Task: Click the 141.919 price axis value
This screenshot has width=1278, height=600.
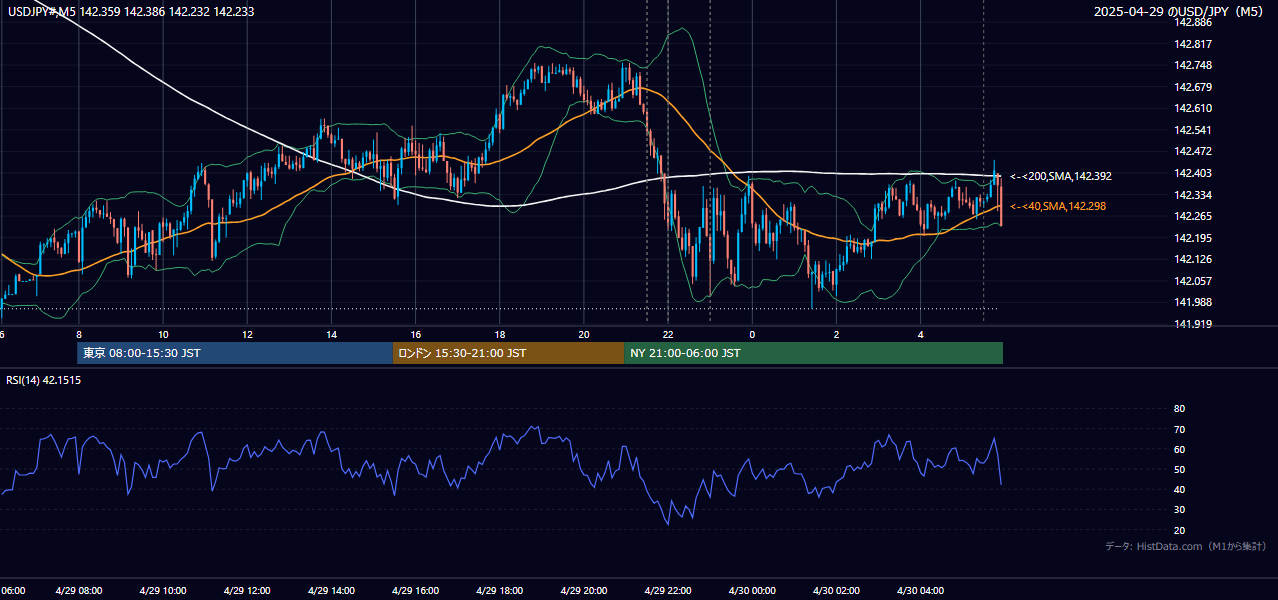Action: (x=1192, y=324)
